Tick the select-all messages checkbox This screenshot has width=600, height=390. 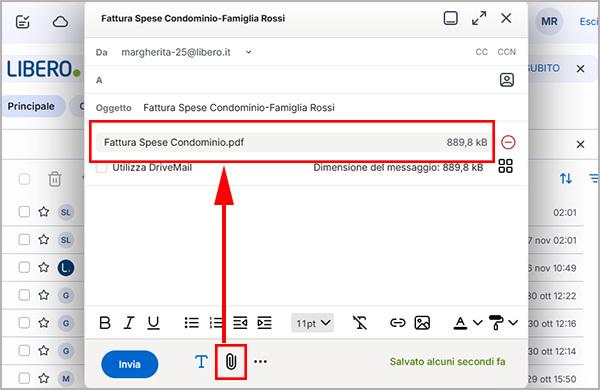pyautogui.click(x=24, y=179)
